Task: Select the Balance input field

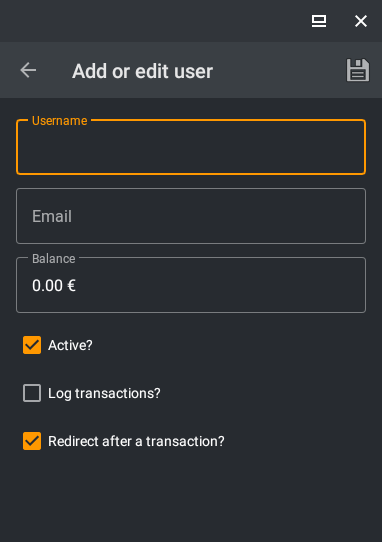Action: pyautogui.click(x=191, y=285)
